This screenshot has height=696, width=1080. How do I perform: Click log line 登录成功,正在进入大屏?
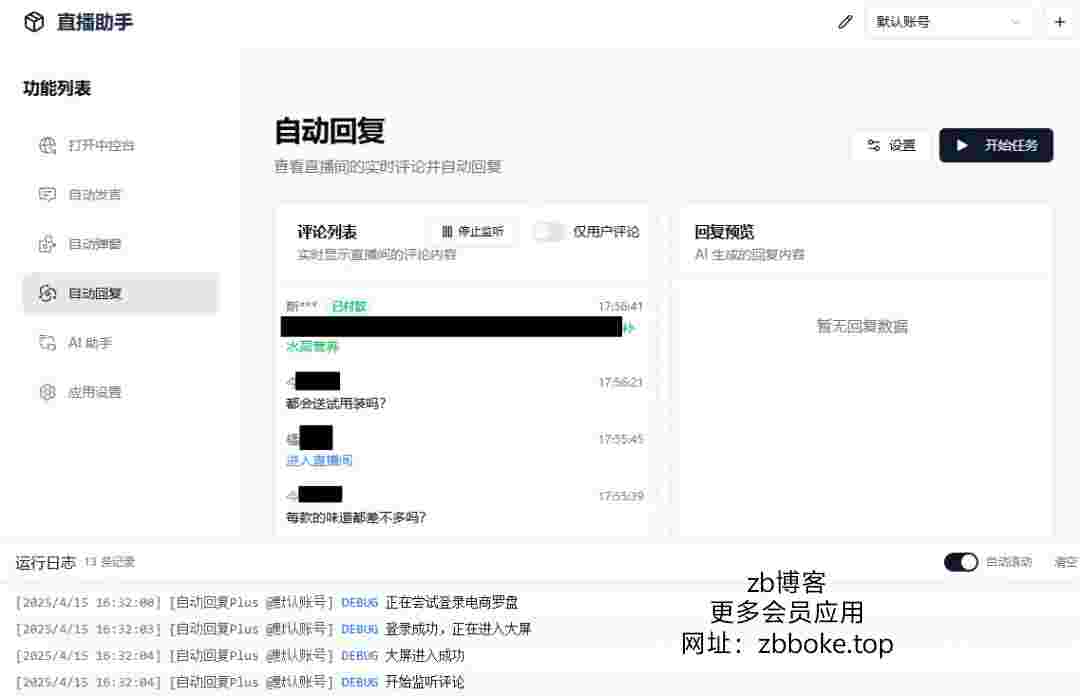(x=458, y=628)
